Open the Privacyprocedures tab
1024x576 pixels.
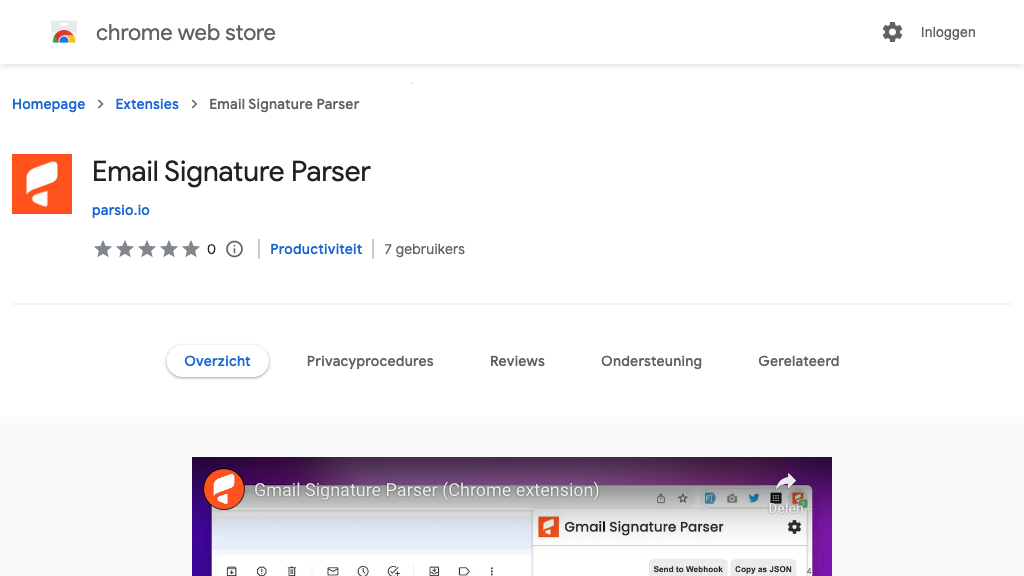(x=370, y=361)
